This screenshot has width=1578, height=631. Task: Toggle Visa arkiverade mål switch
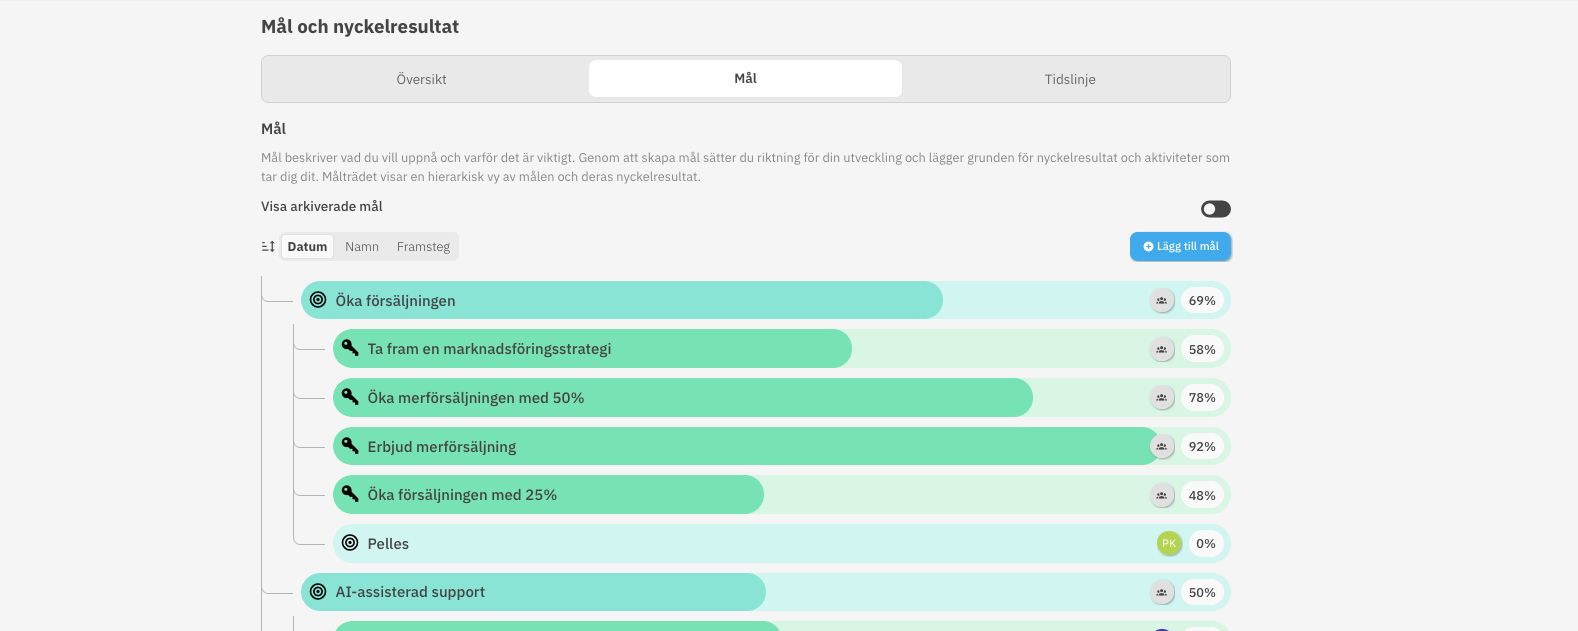coord(1215,209)
